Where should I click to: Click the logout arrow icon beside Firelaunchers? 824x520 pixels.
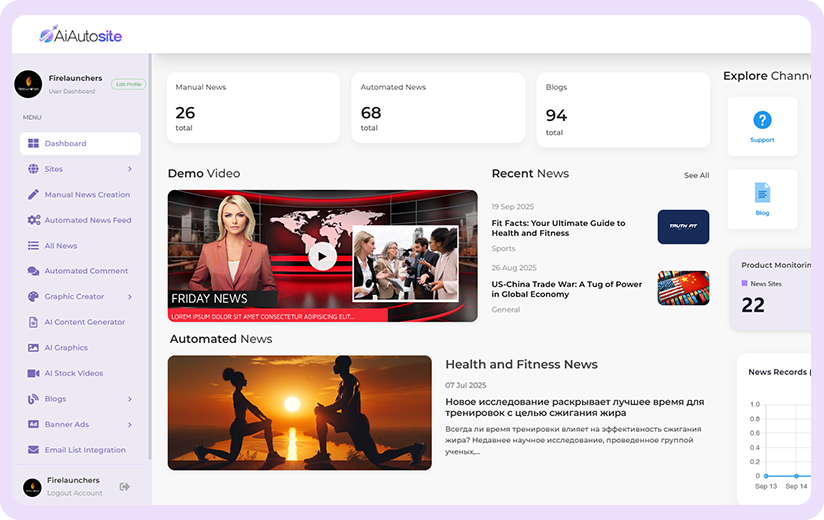125,487
